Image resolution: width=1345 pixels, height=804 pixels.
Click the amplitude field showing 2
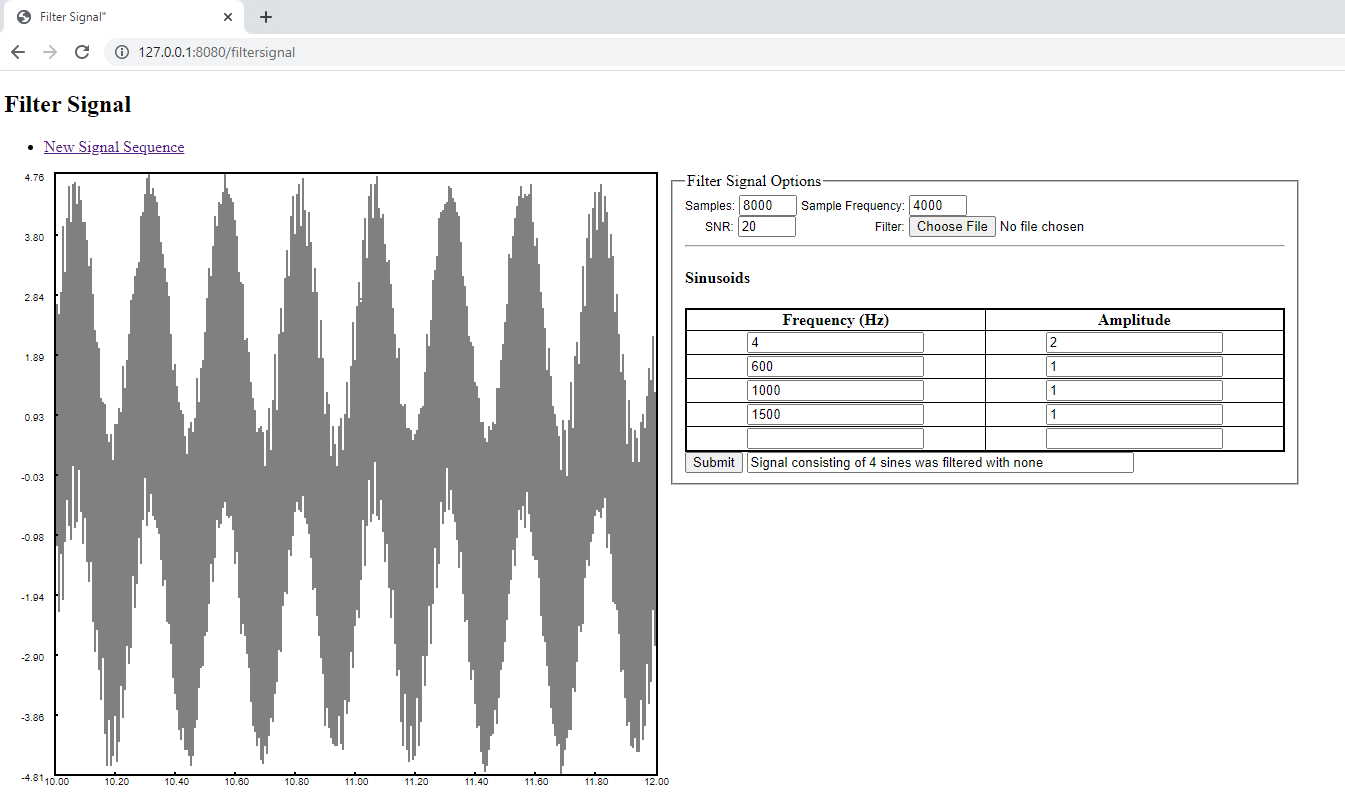pyautogui.click(x=1134, y=341)
